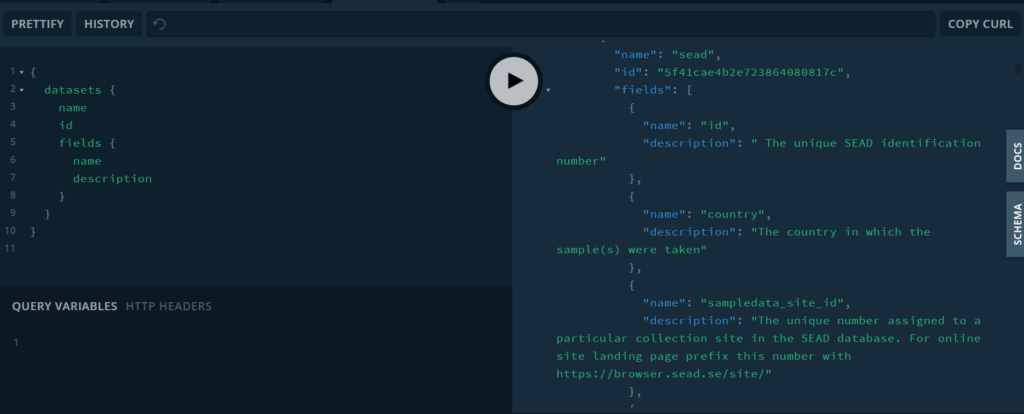
Task: Collapse the datasets block at line 2
Action: point(22,89)
